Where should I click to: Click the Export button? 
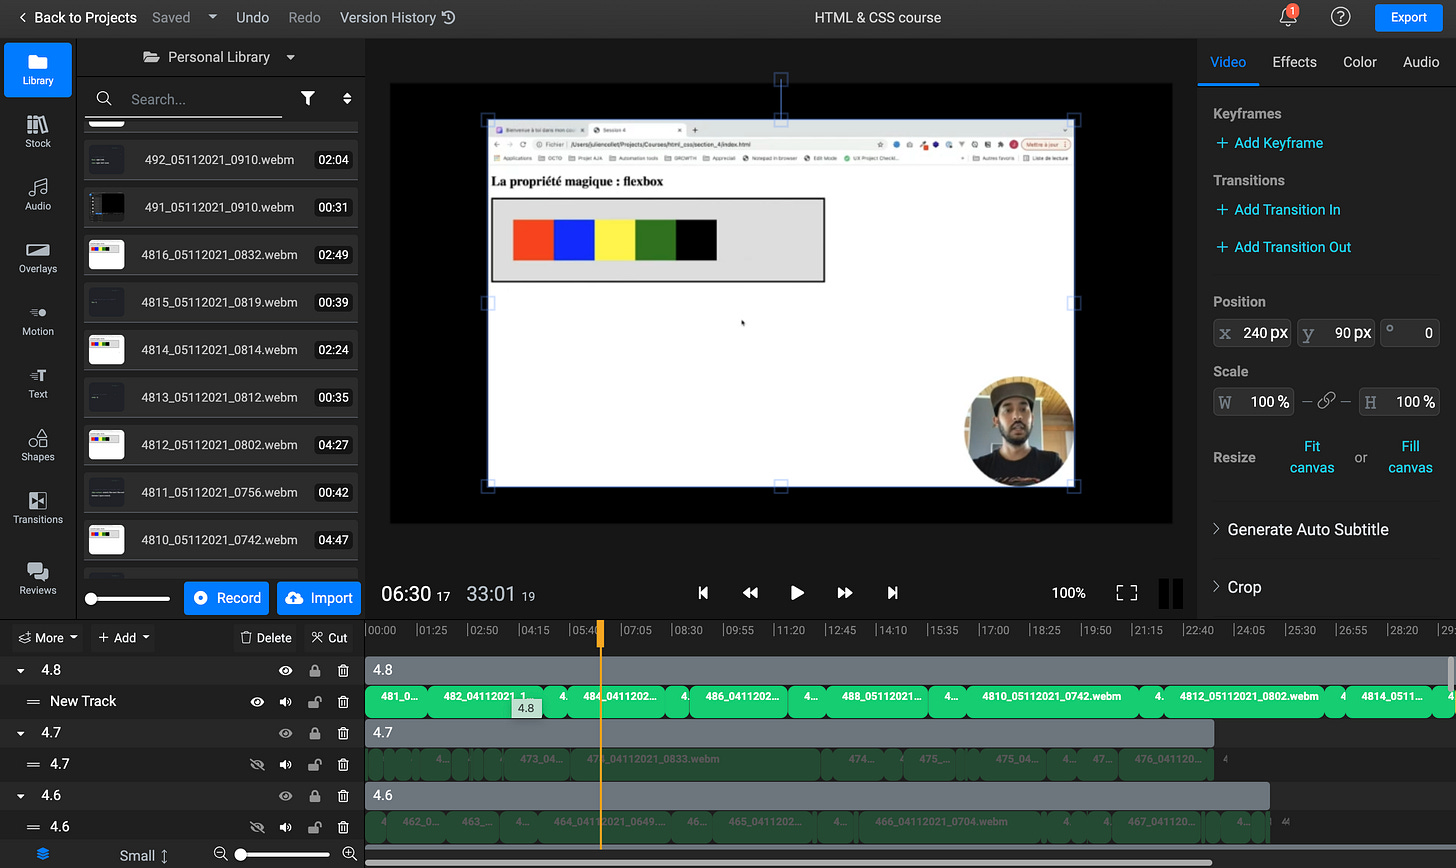tap(1408, 17)
